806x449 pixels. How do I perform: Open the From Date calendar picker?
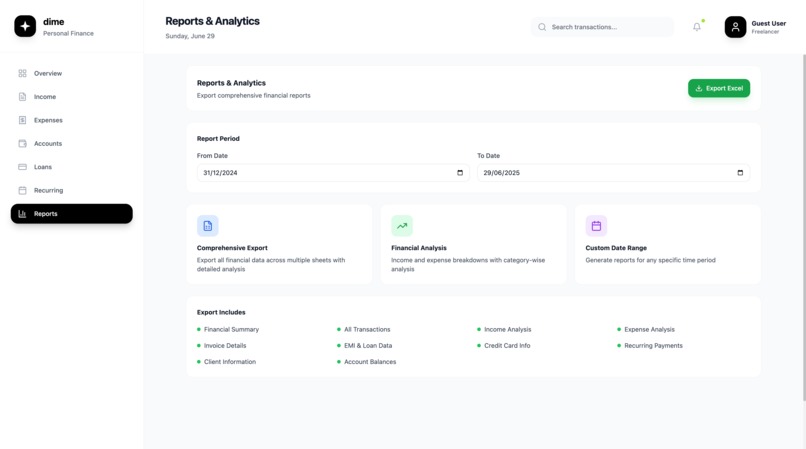[x=460, y=173]
